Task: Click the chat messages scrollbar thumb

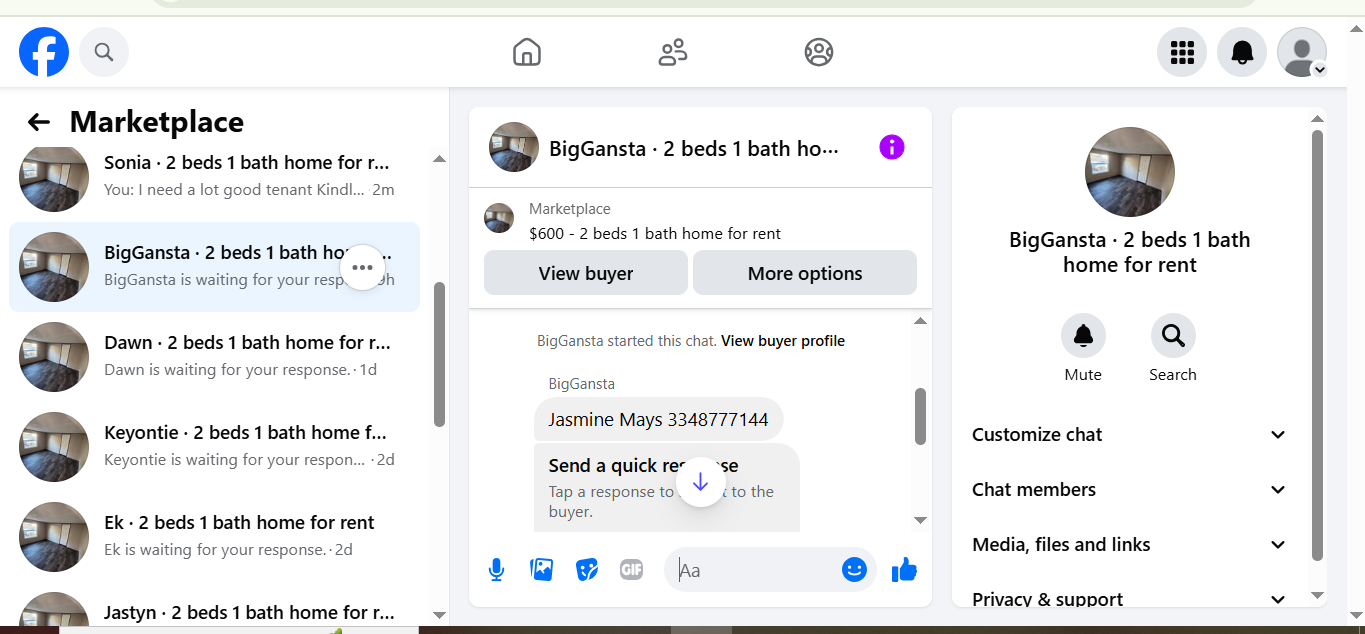Action: 920,416
